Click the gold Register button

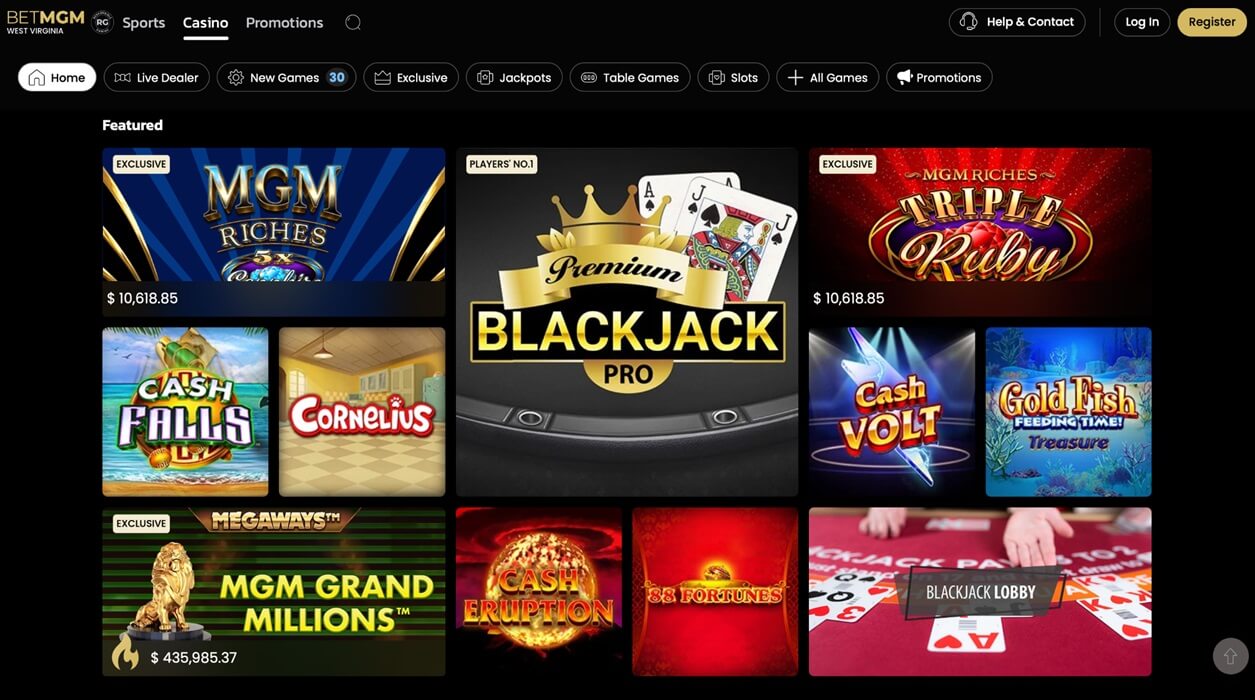coord(1212,22)
